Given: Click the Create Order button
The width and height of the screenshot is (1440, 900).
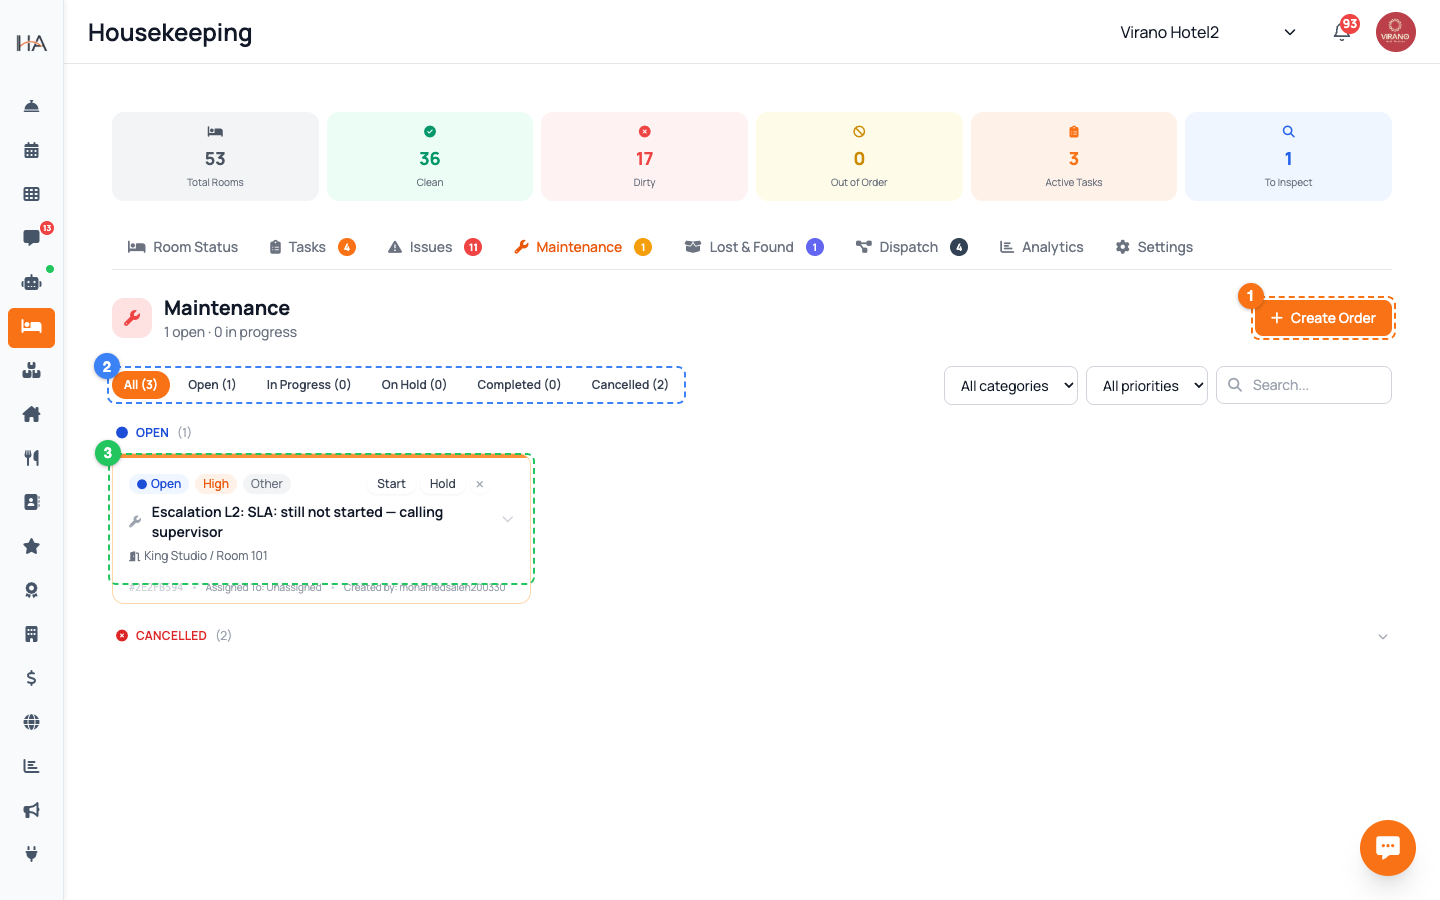Looking at the screenshot, I should coord(1323,318).
